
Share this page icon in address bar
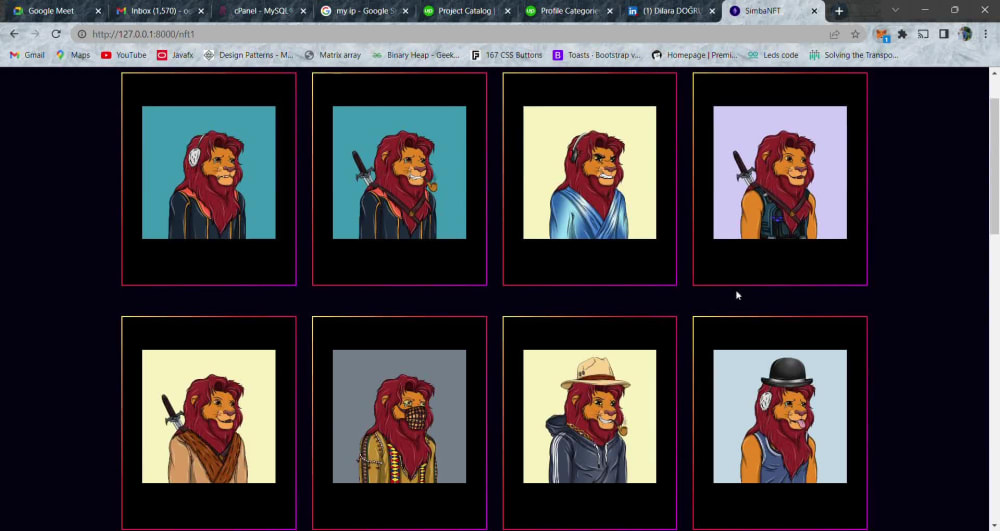[x=834, y=34]
